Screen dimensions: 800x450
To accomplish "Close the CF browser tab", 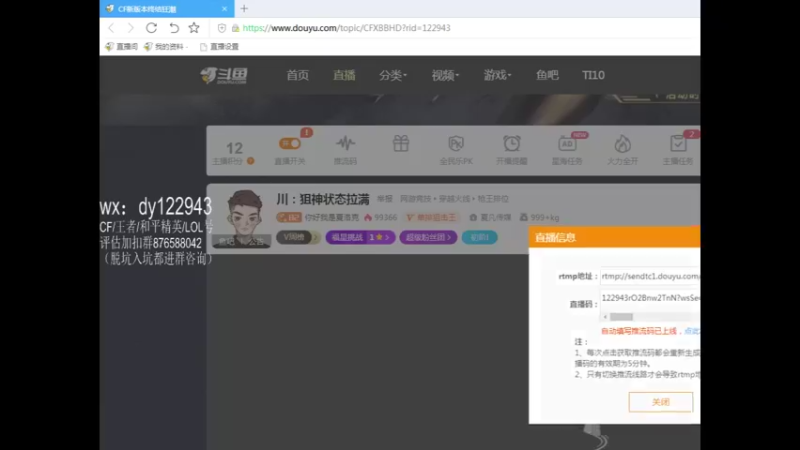I will [224, 9].
